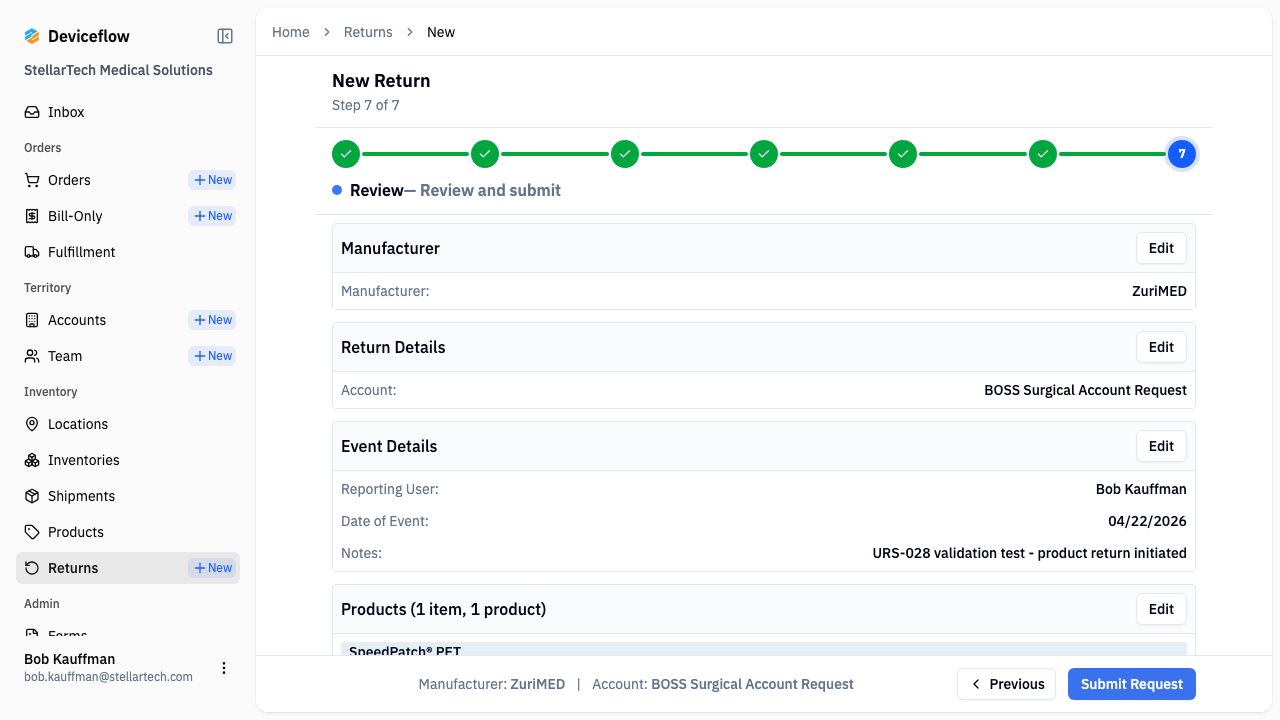Collapse the sidebar panel icon

[225, 36]
